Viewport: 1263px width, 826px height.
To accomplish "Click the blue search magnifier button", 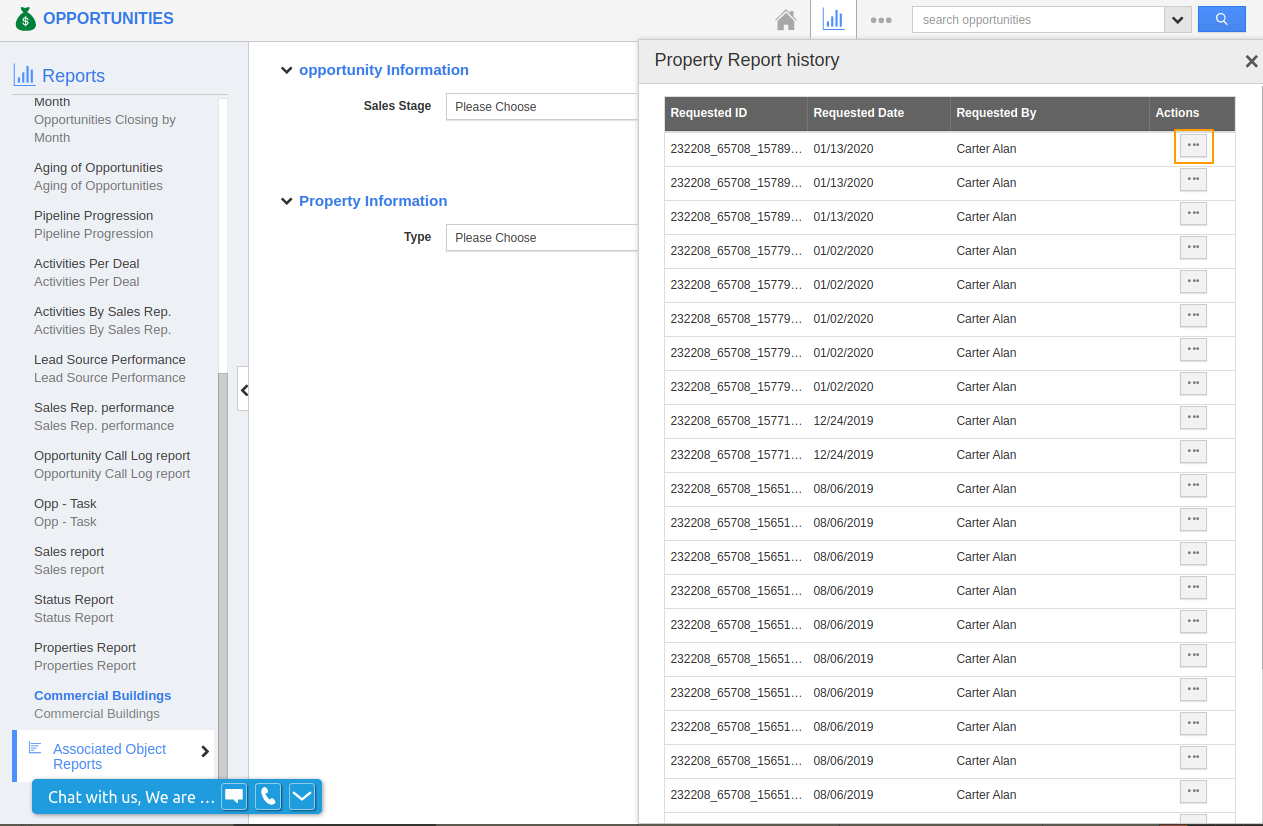I will click(1221, 19).
